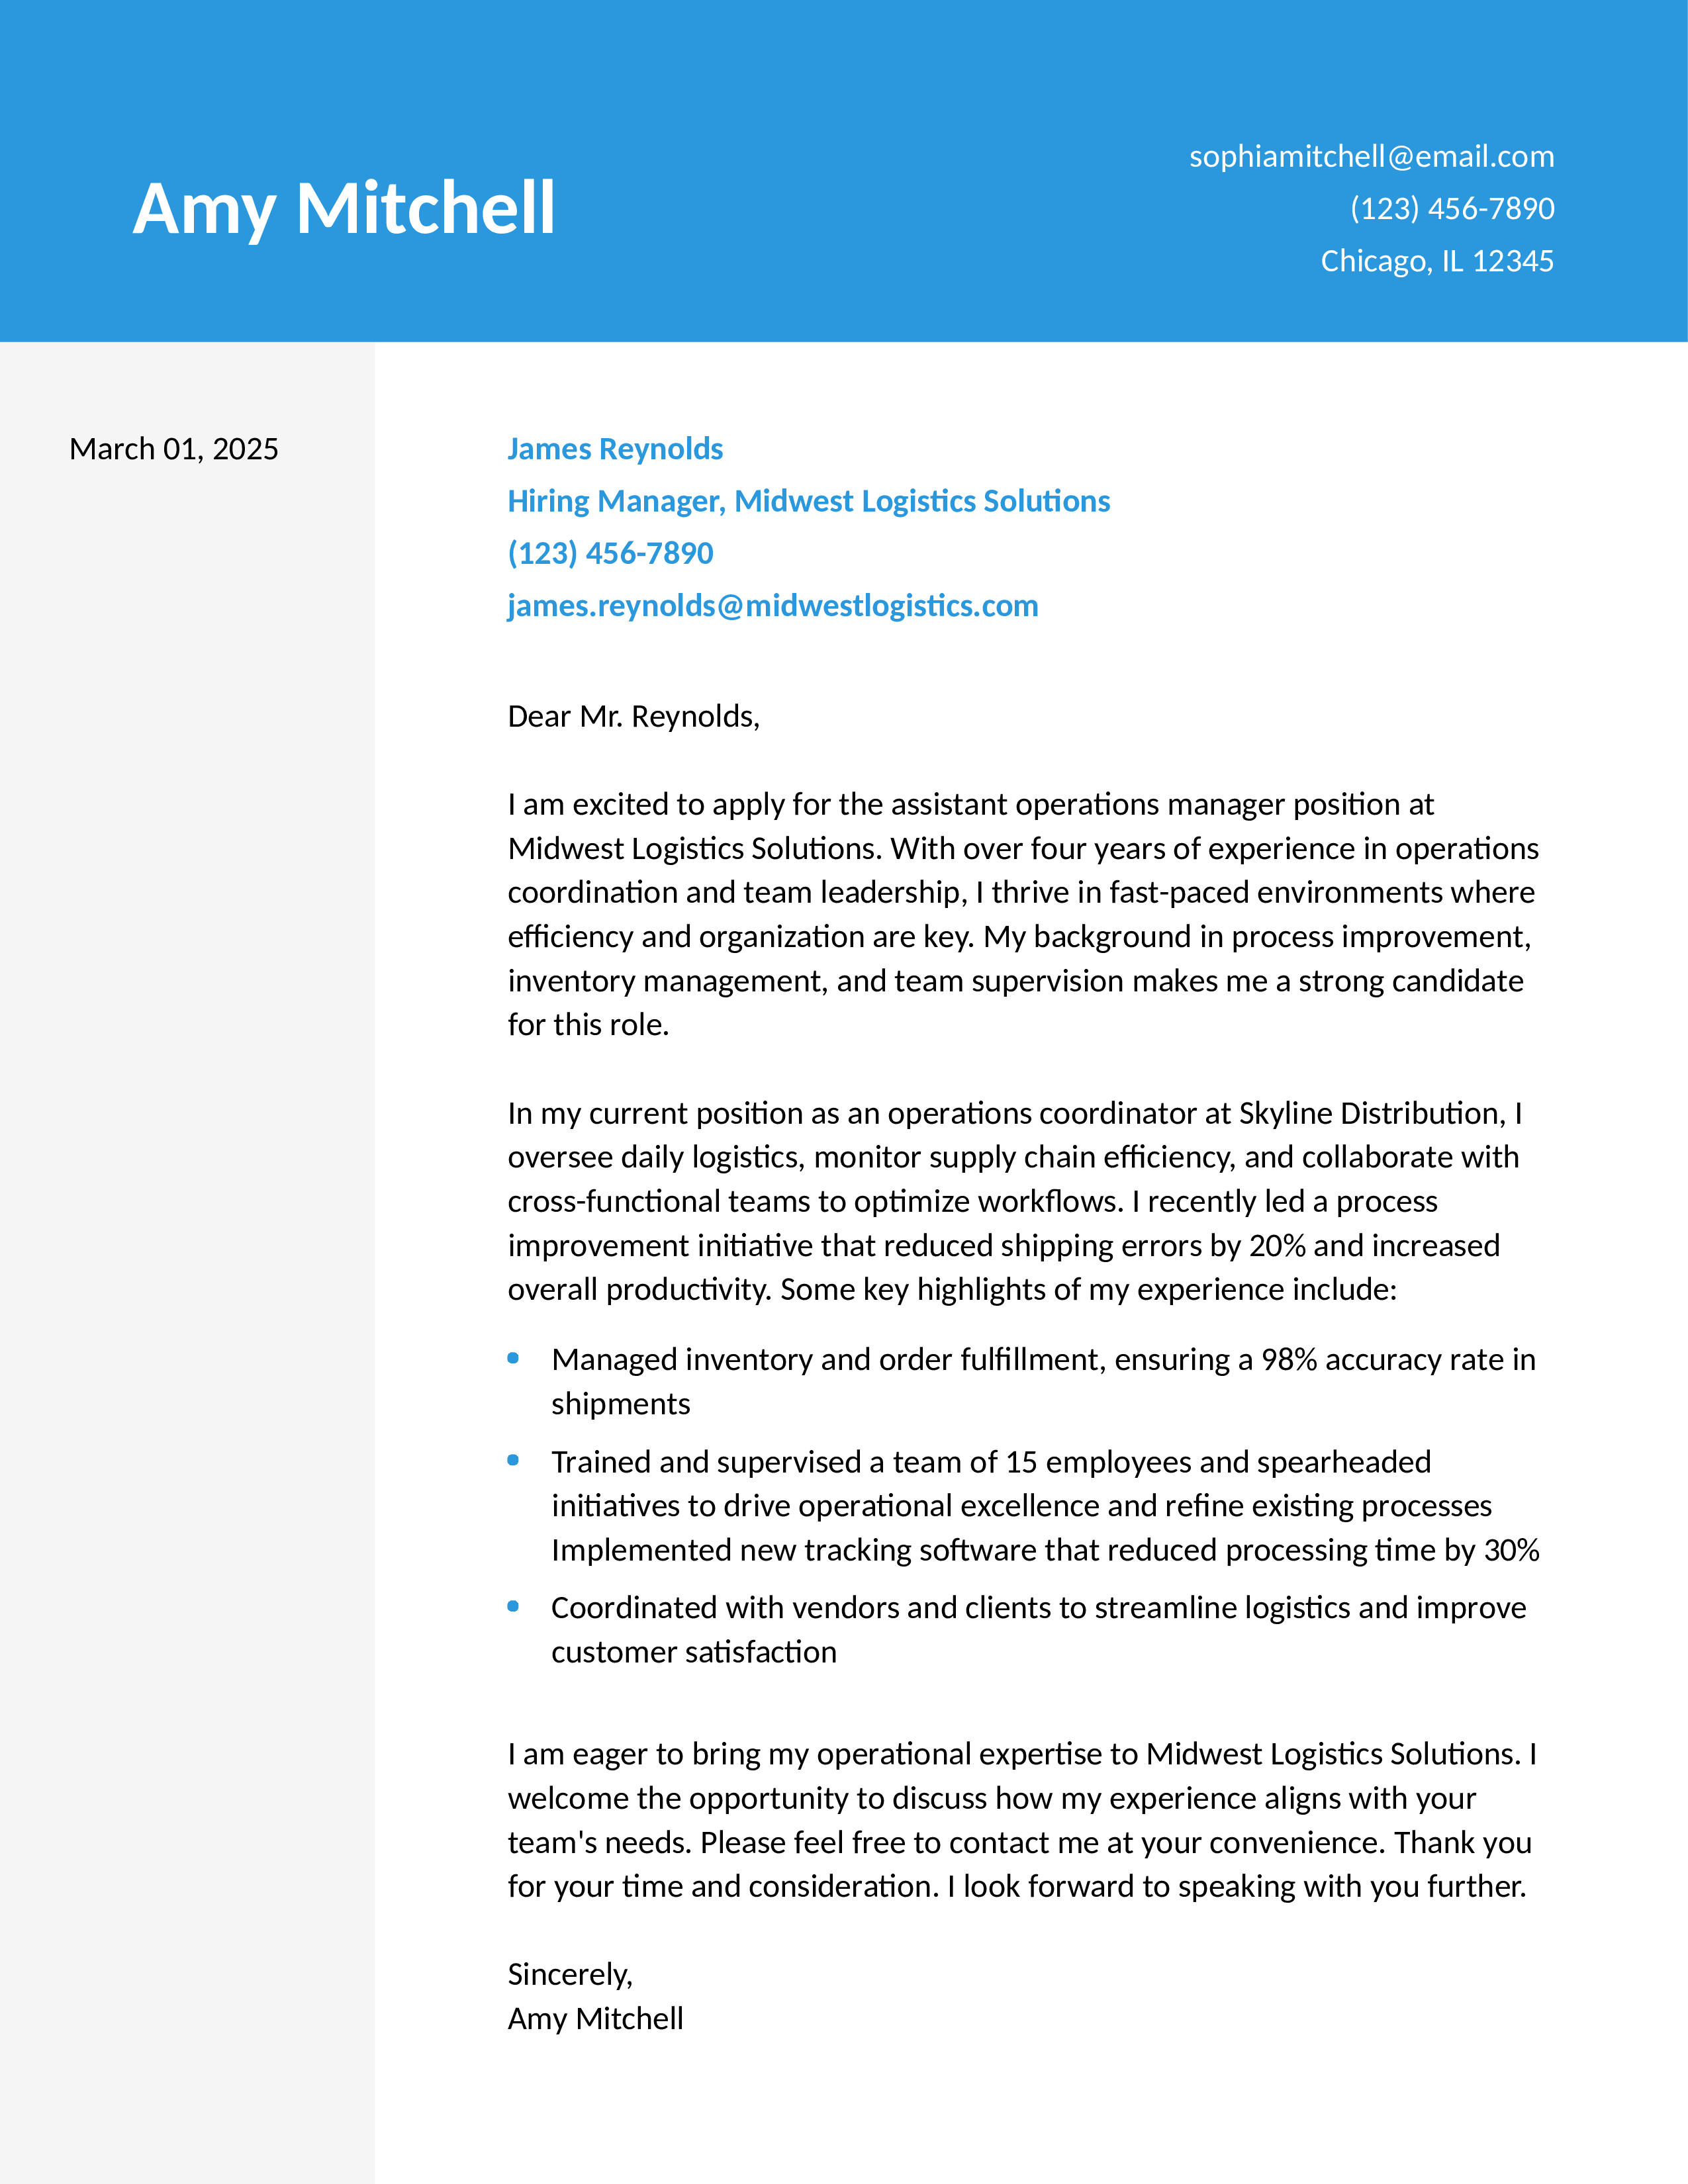
Task: Click the header phone number (123) 456-7890
Action: [x=1452, y=208]
